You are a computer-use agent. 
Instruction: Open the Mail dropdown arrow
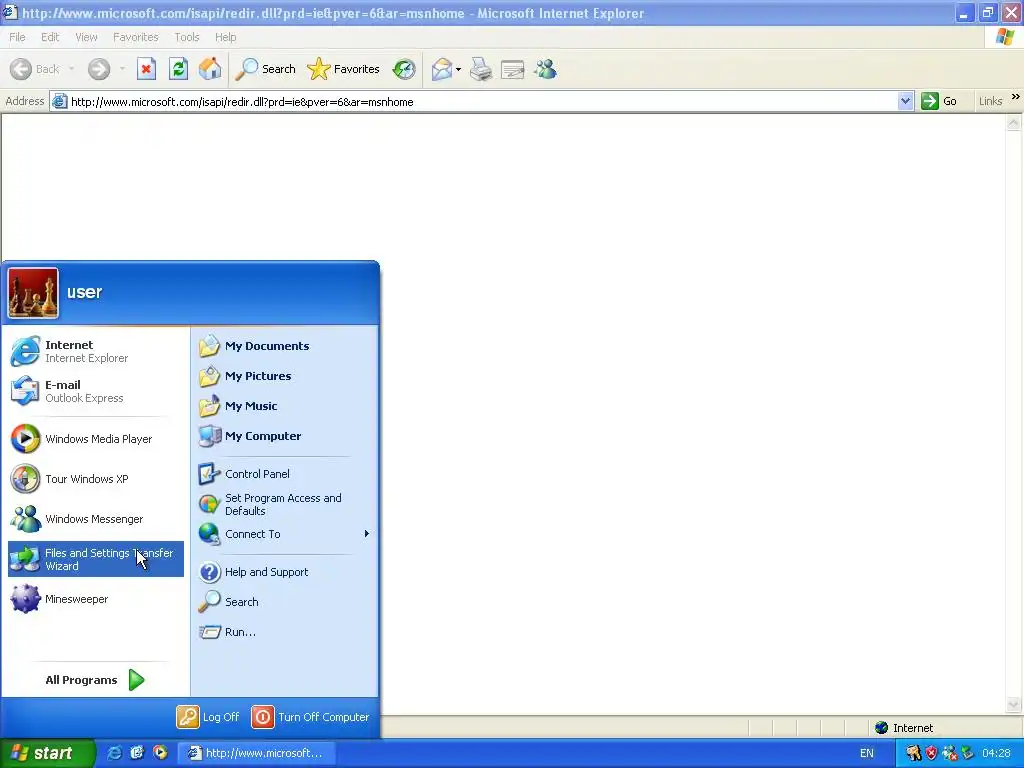pyautogui.click(x=458, y=69)
